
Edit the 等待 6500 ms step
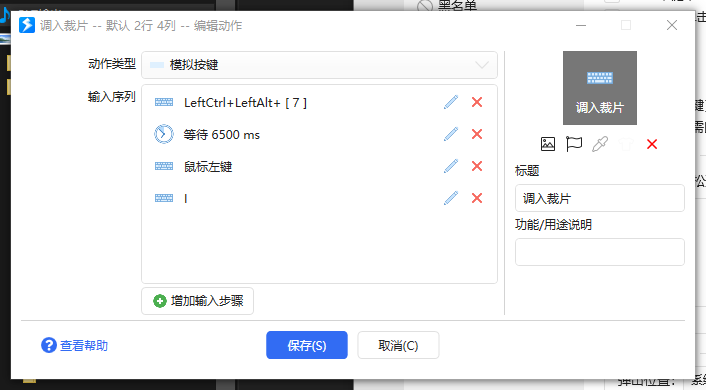tap(451, 134)
